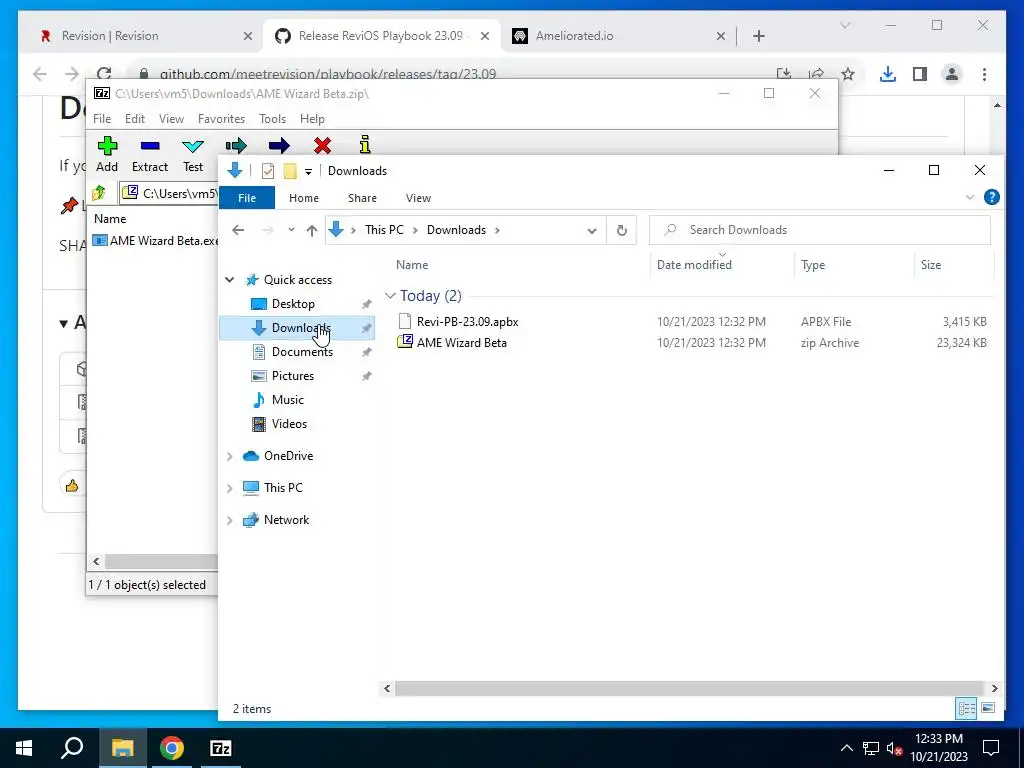Screen dimensions: 1024x768
Task: Open the recent locations dropdown in Explorer
Action: pyautogui.click(x=291, y=230)
